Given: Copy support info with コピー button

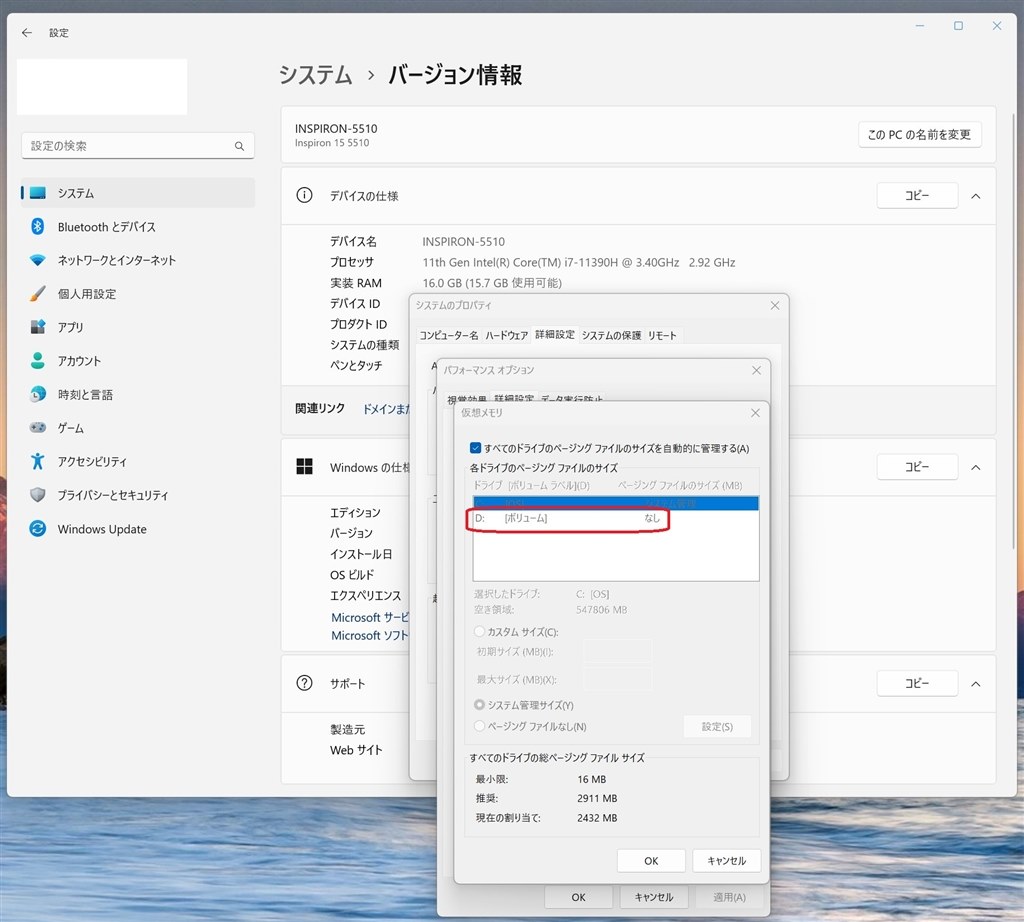Looking at the screenshot, I should [x=917, y=683].
